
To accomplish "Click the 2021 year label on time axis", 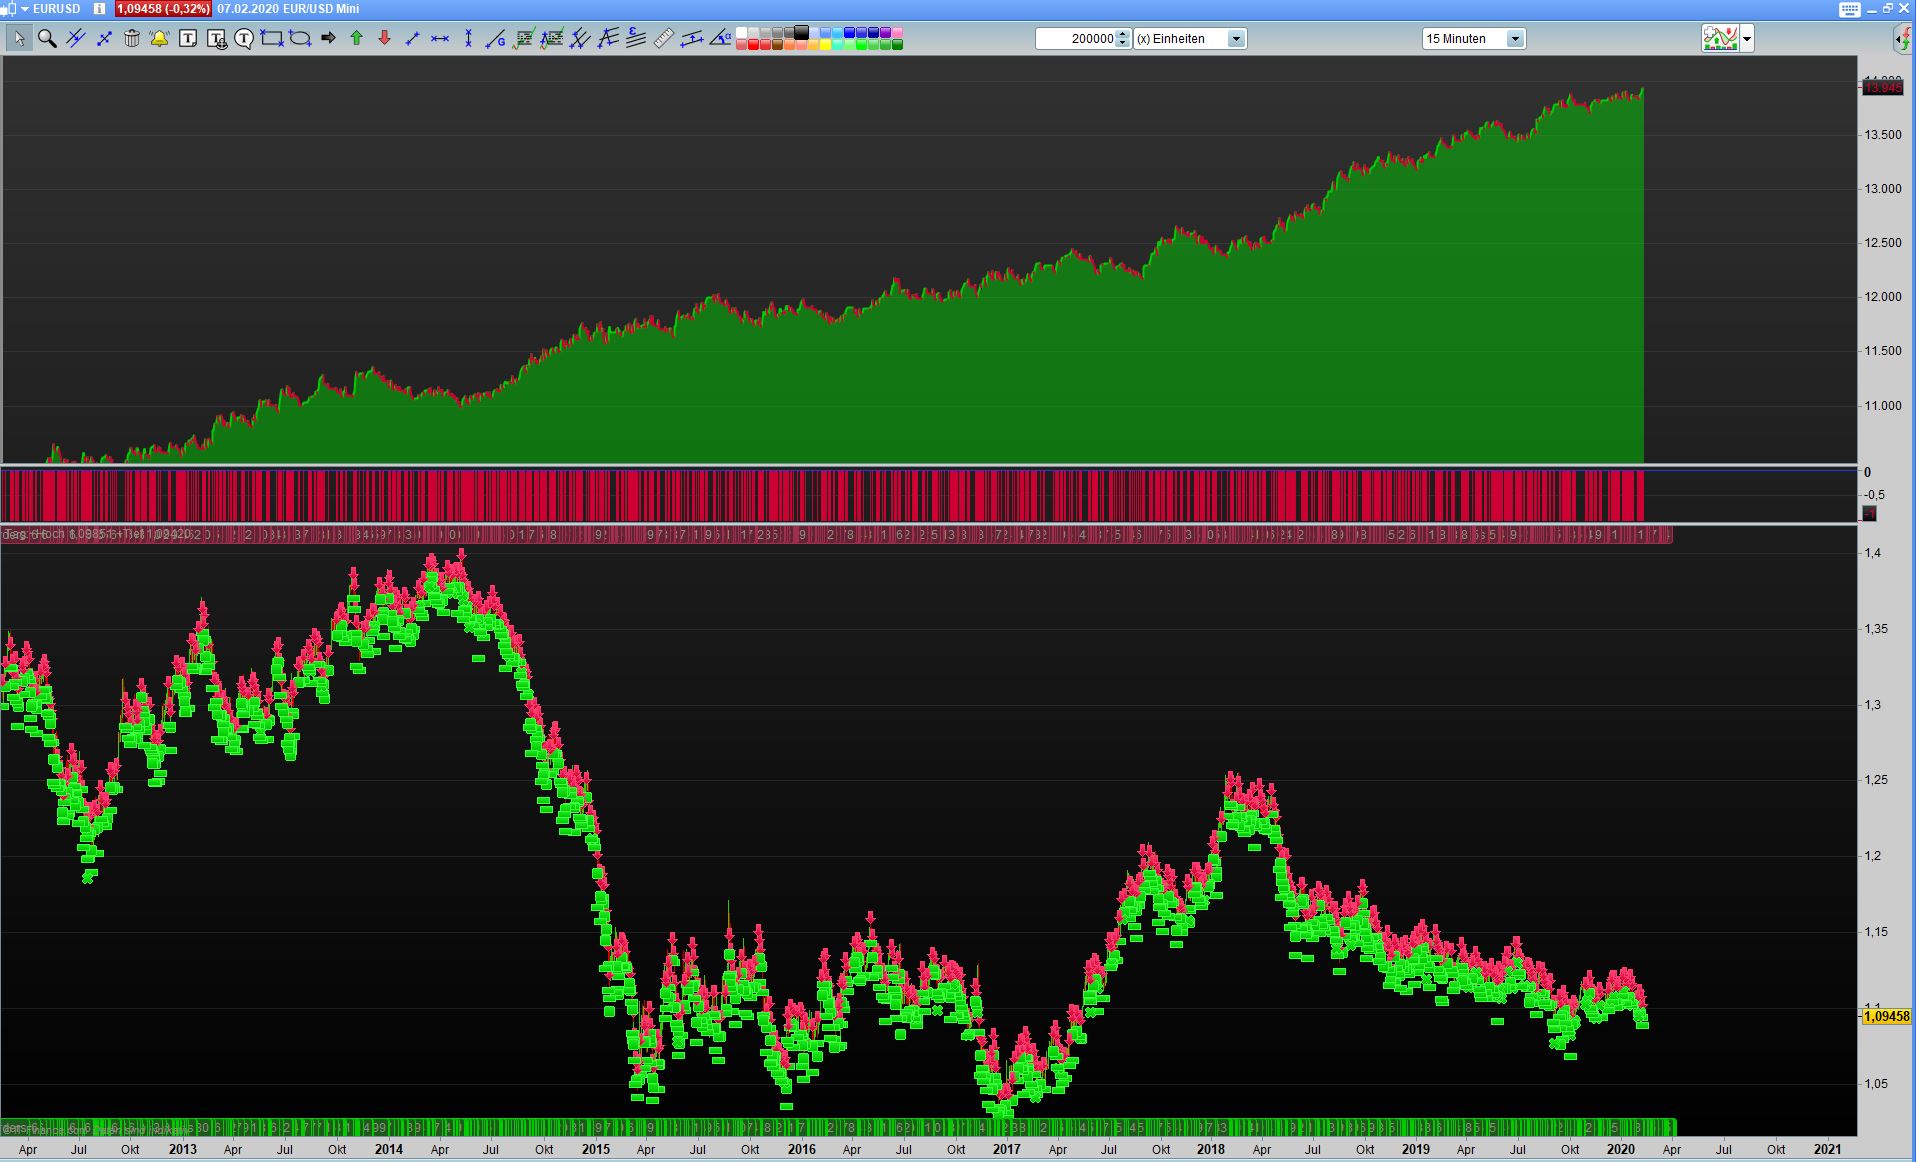I will [1827, 1149].
